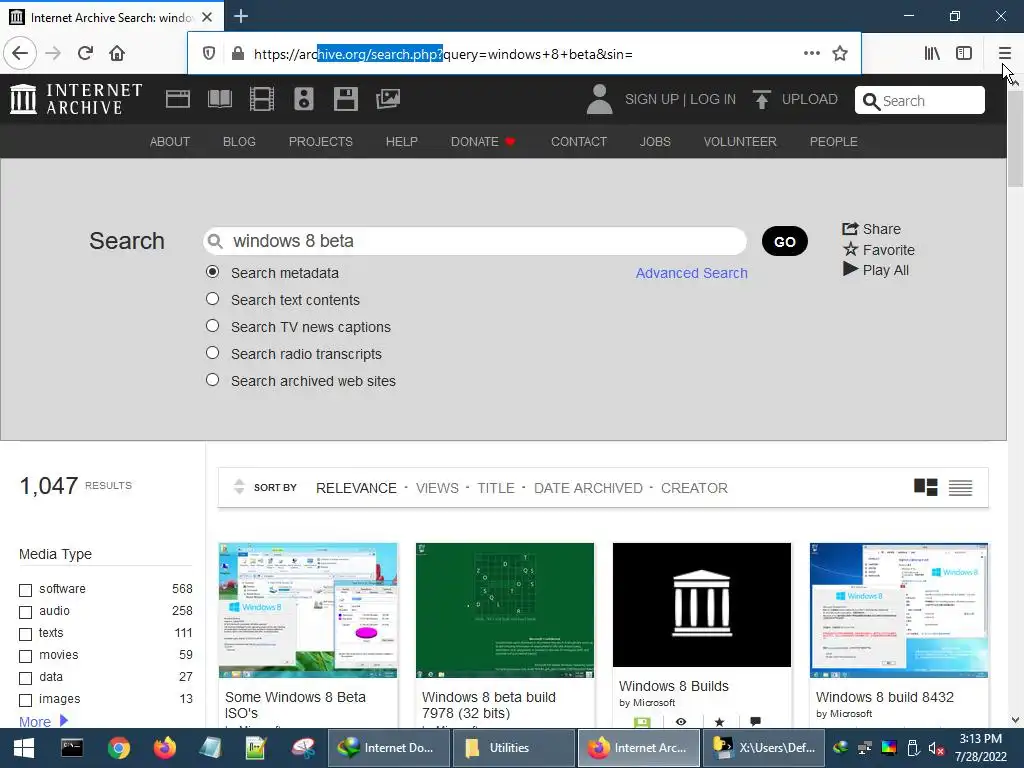Click the SIGN UP link

652,99
